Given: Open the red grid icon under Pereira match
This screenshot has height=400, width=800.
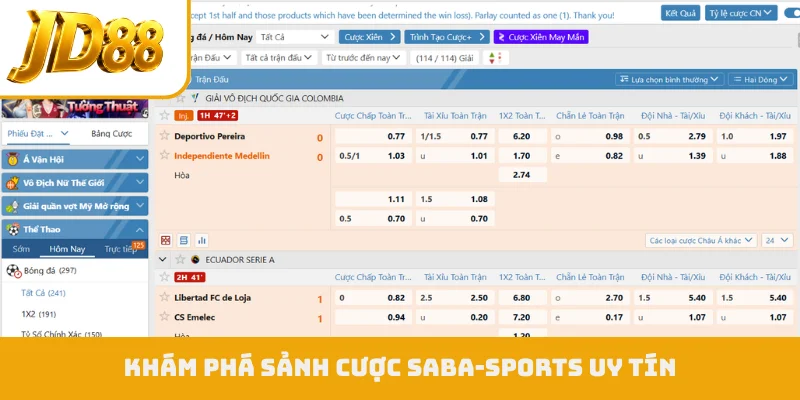Looking at the screenshot, I should pos(166,240).
